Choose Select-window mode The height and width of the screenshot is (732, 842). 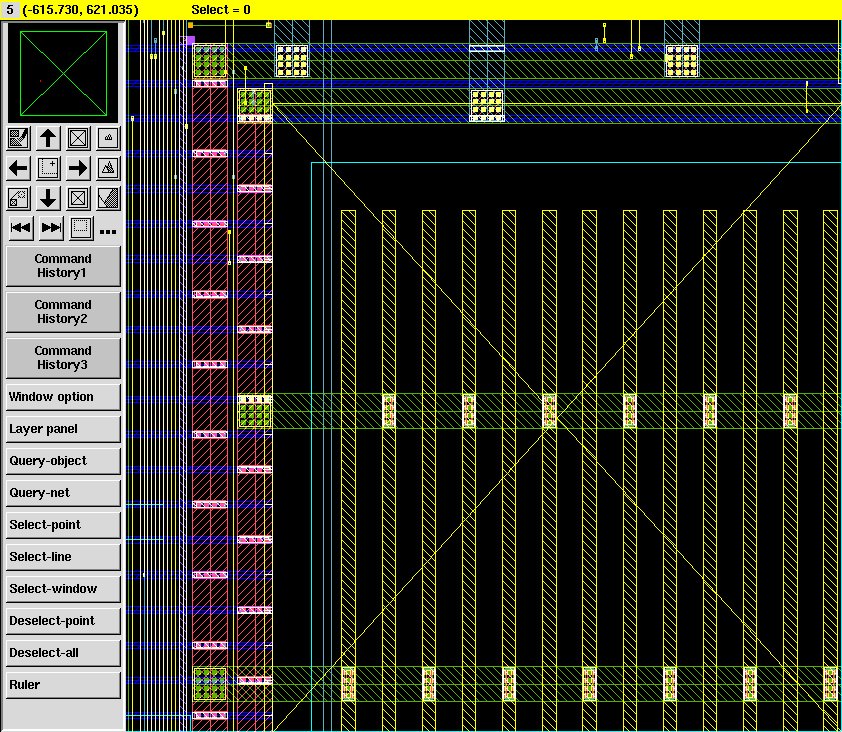(63, 589)
